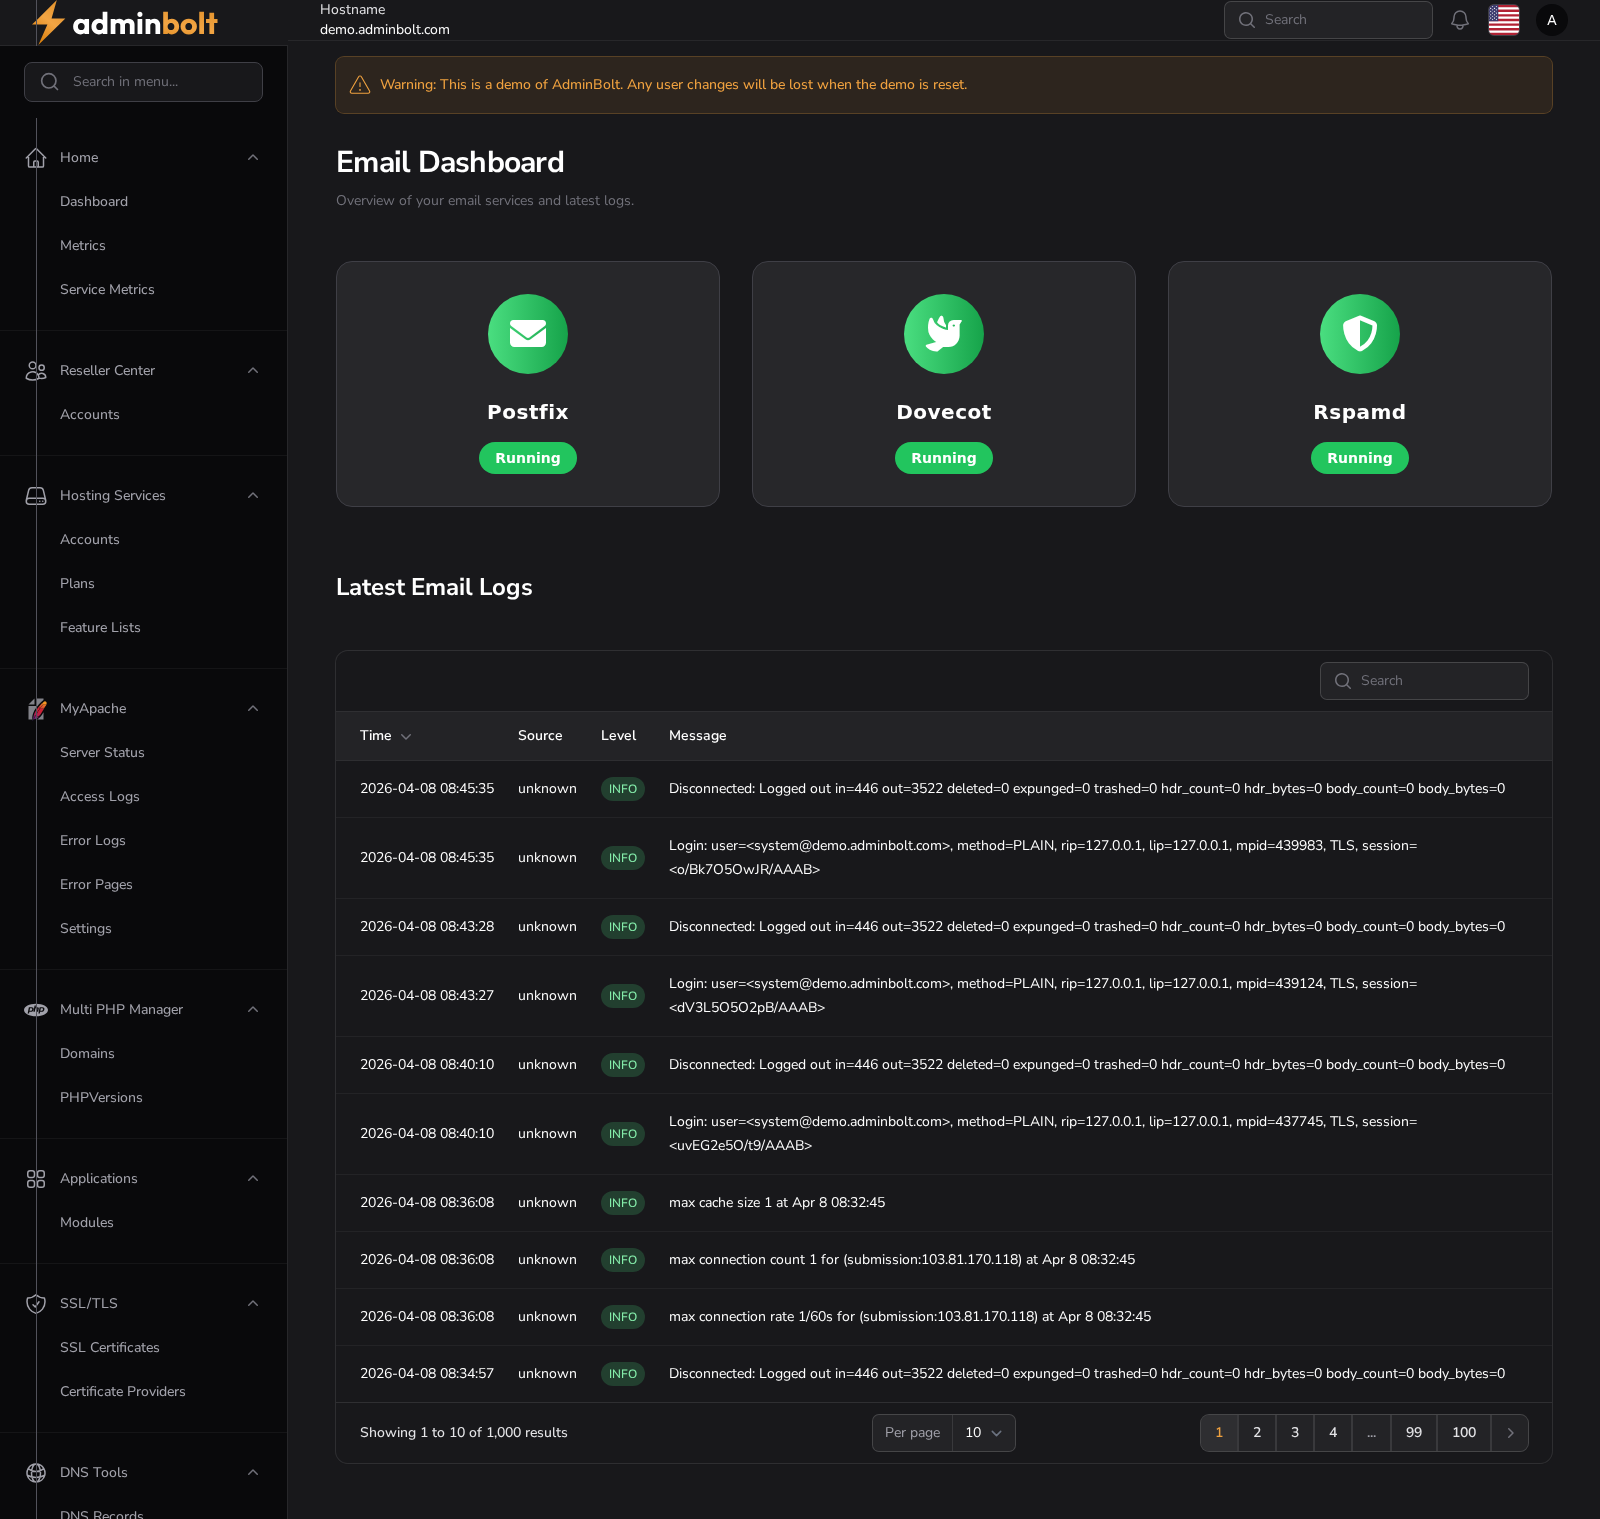Image resolution: width=1600 pixels, height=1519 pixels.
Task: Collapse the Applications section
Action: pyautogui.click(x=253, y=1179)
